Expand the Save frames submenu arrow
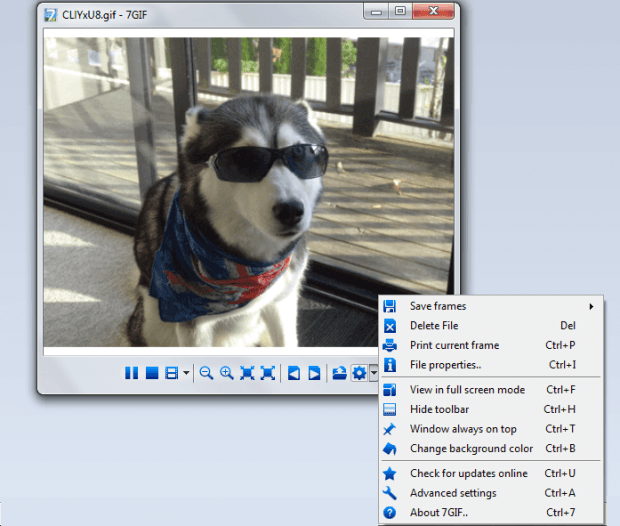The image size is (620, 526). coord(591,306)
